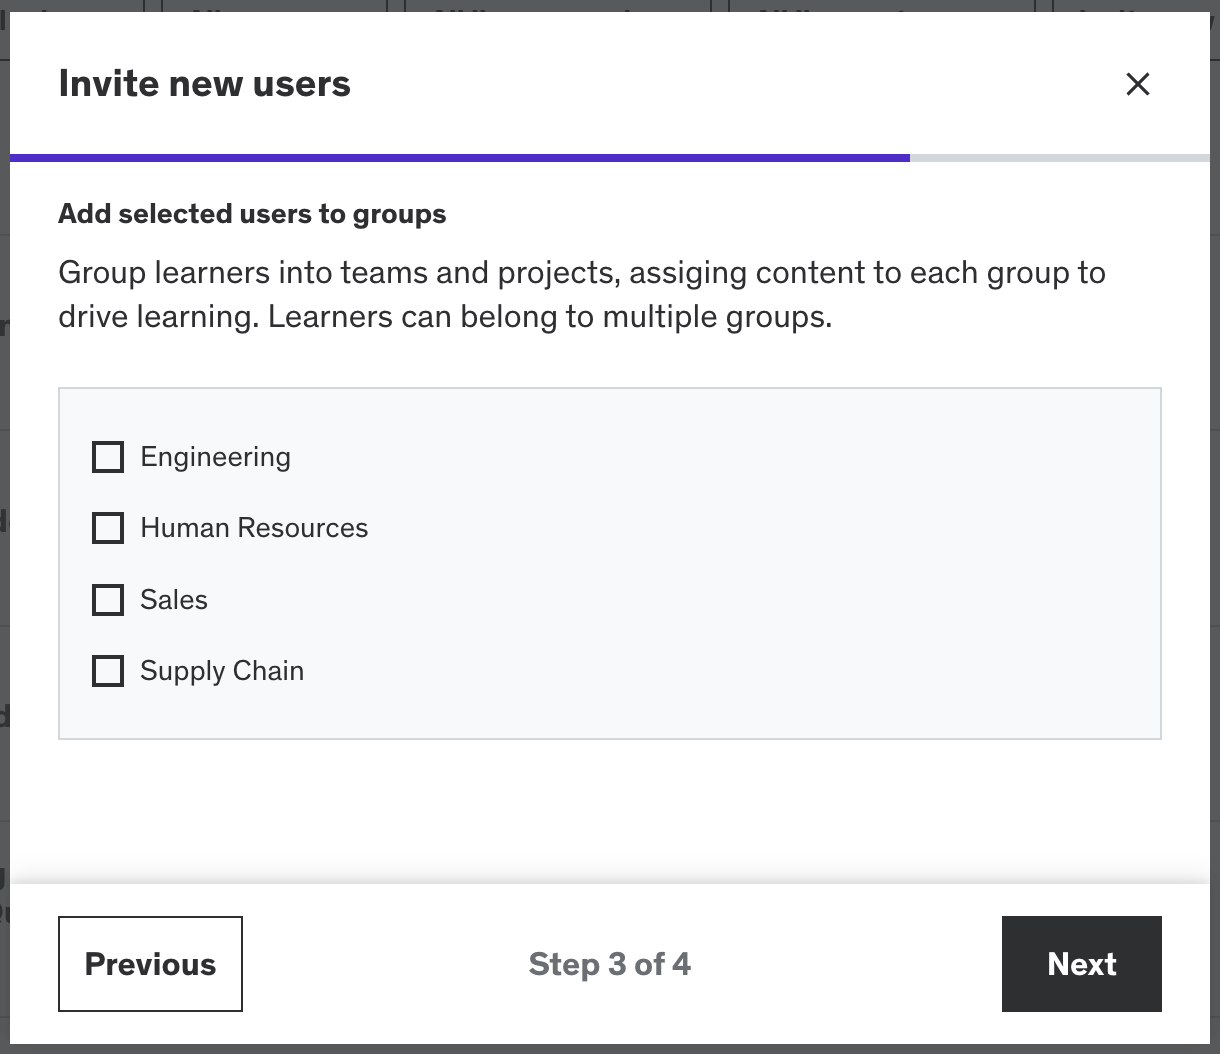Click the "Engineering" label text

click(x=215, y=457)
